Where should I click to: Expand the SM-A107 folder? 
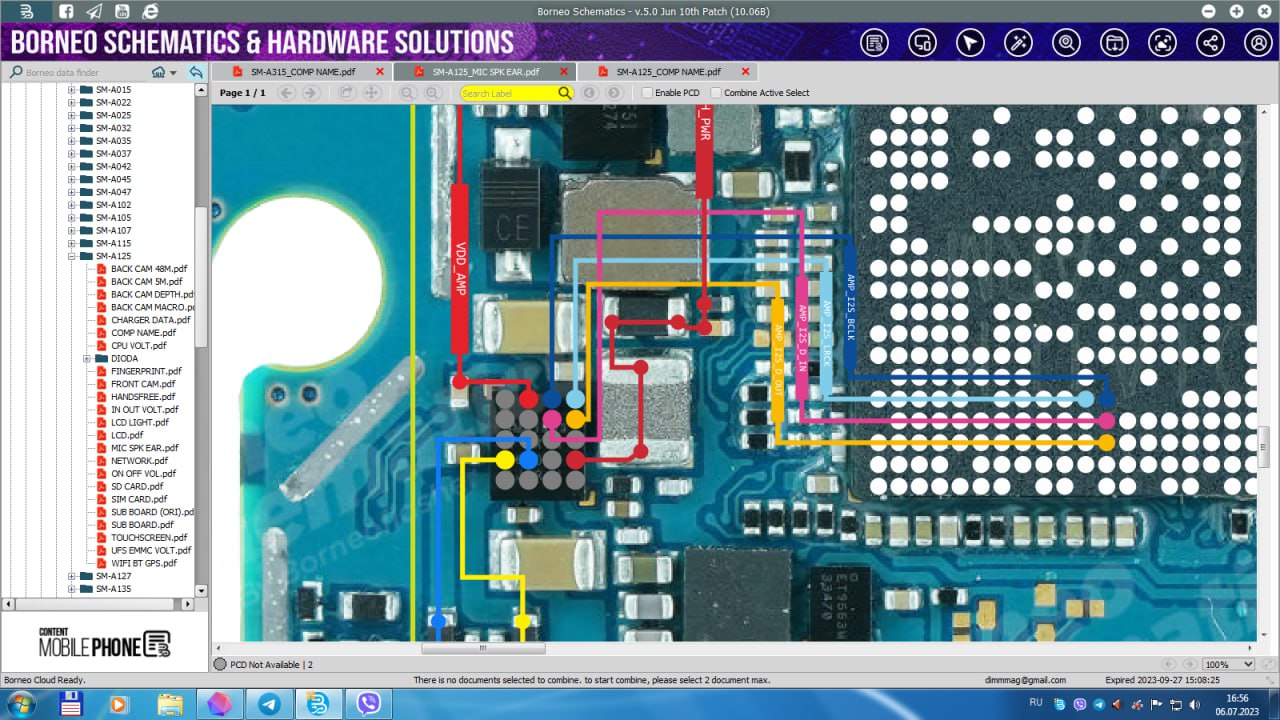click(x=72, y=231)
